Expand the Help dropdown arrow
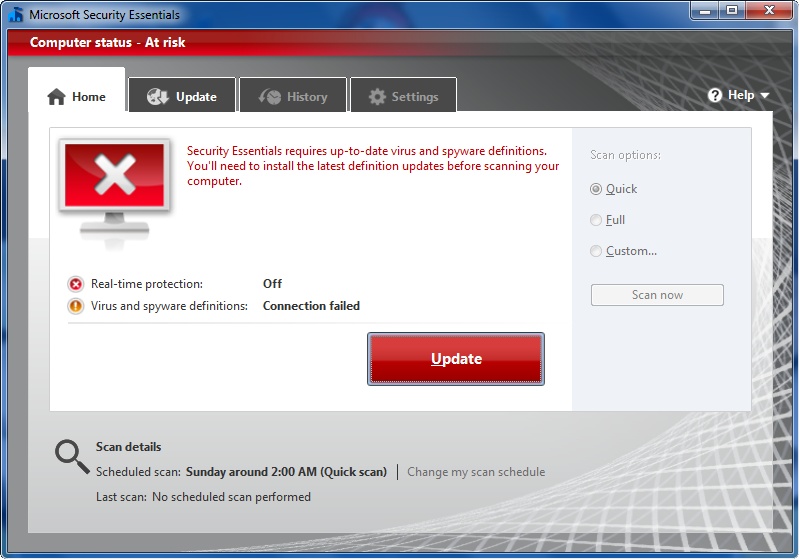800x560 pixels. pyautogui.click(x=764, y=95)
